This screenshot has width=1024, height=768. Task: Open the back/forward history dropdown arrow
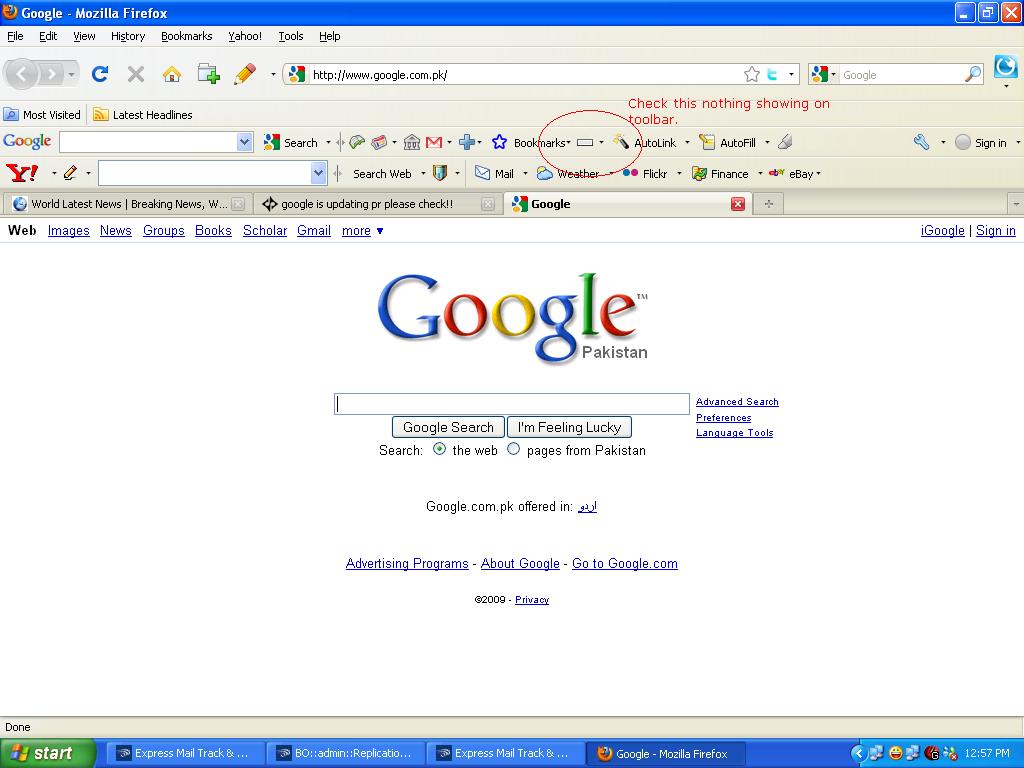[x=71, y=74]
